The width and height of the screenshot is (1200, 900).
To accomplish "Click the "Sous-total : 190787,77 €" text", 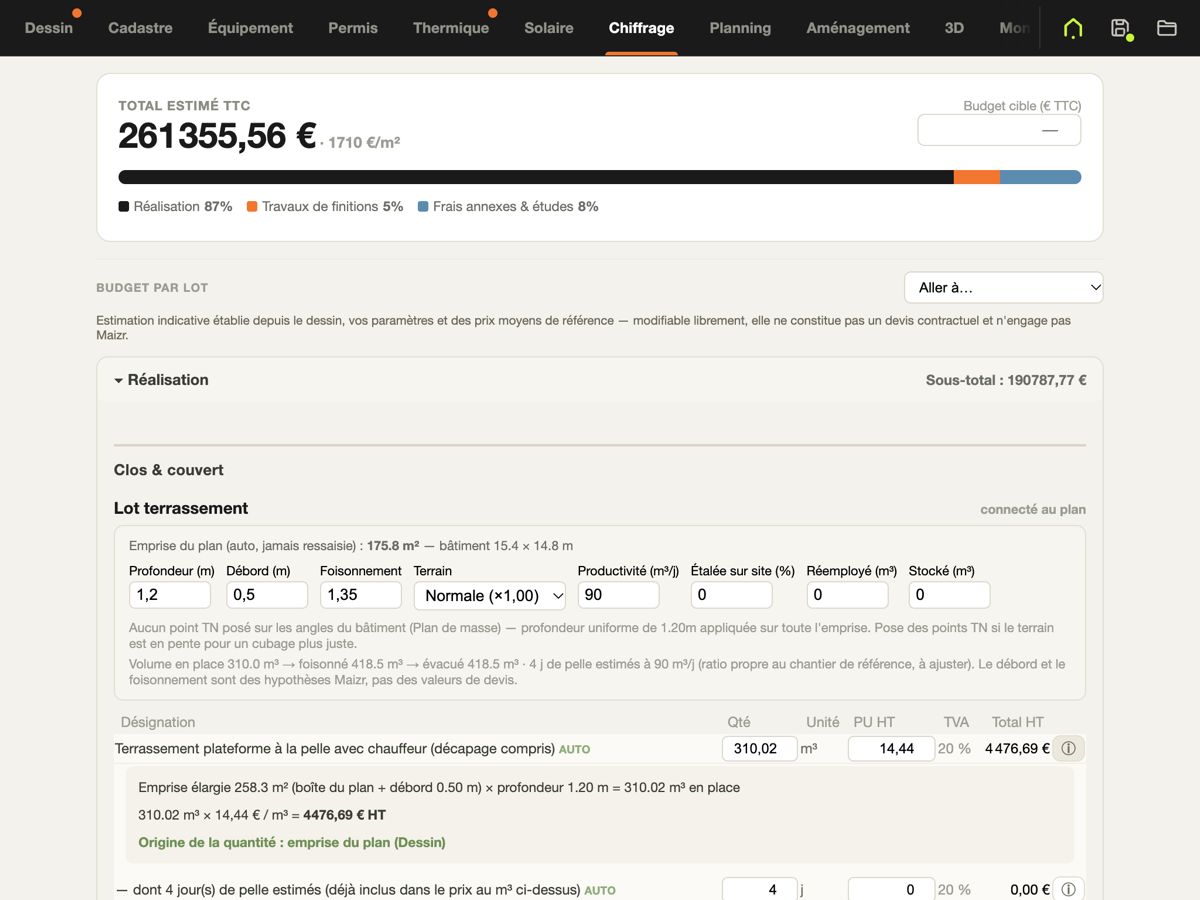I will point(1006,380).
